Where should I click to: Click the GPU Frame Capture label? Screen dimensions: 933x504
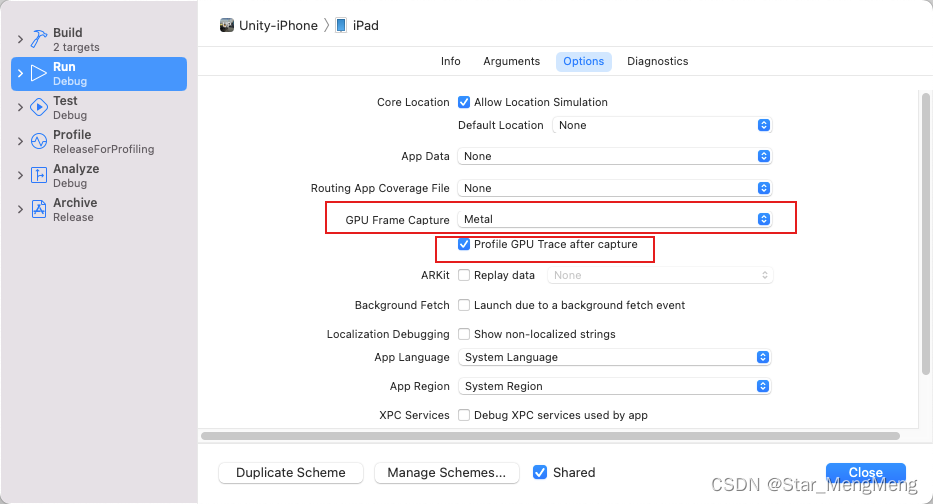coord(397,220)
